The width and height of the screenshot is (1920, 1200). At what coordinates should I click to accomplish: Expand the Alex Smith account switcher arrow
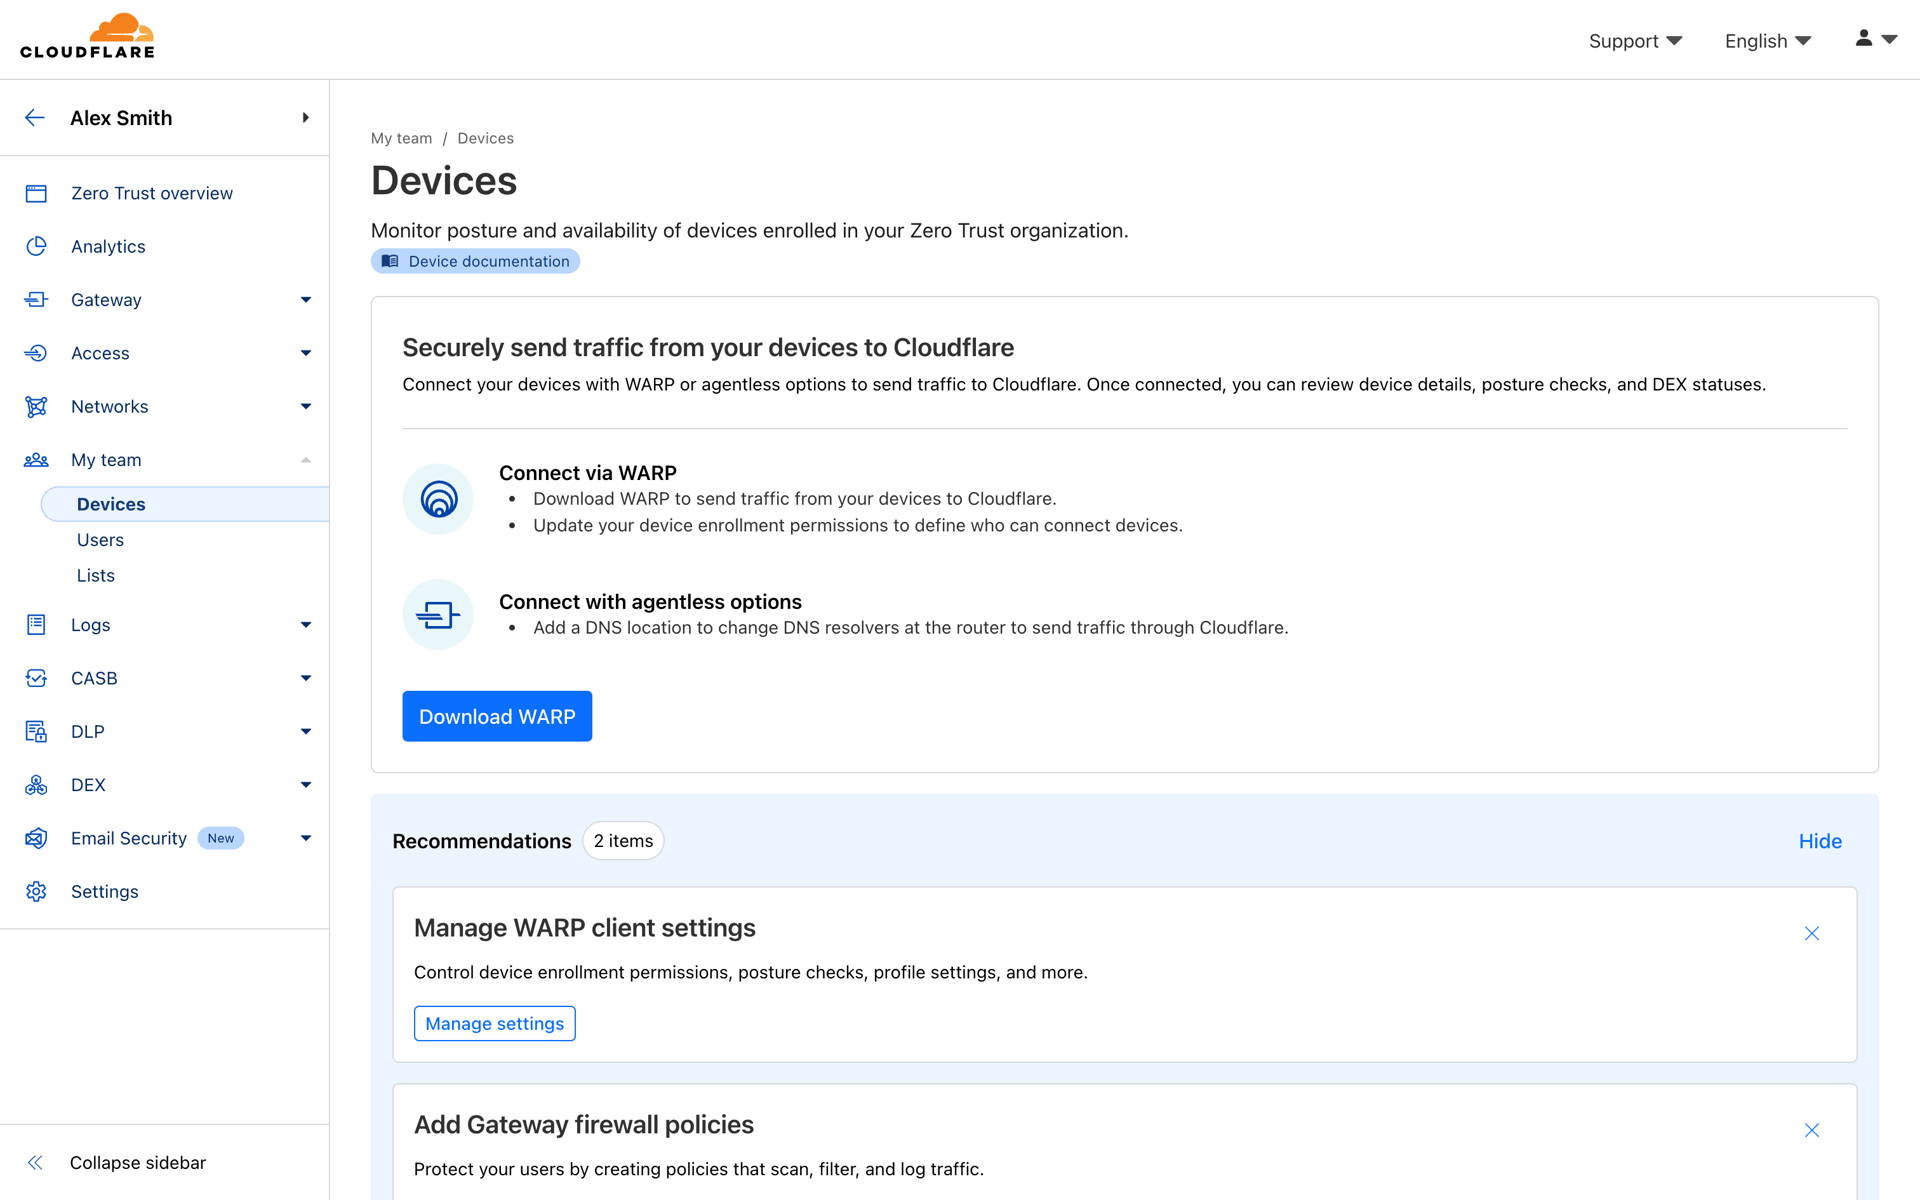[x=306, y=118]
